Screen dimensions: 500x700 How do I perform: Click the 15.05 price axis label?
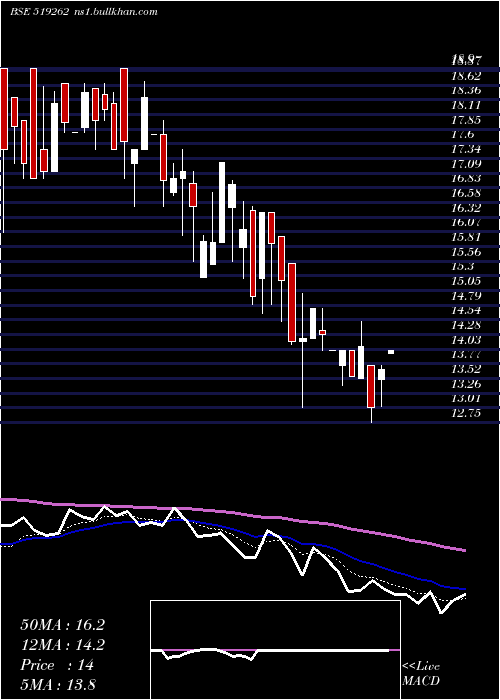click(x=466, y=281)
